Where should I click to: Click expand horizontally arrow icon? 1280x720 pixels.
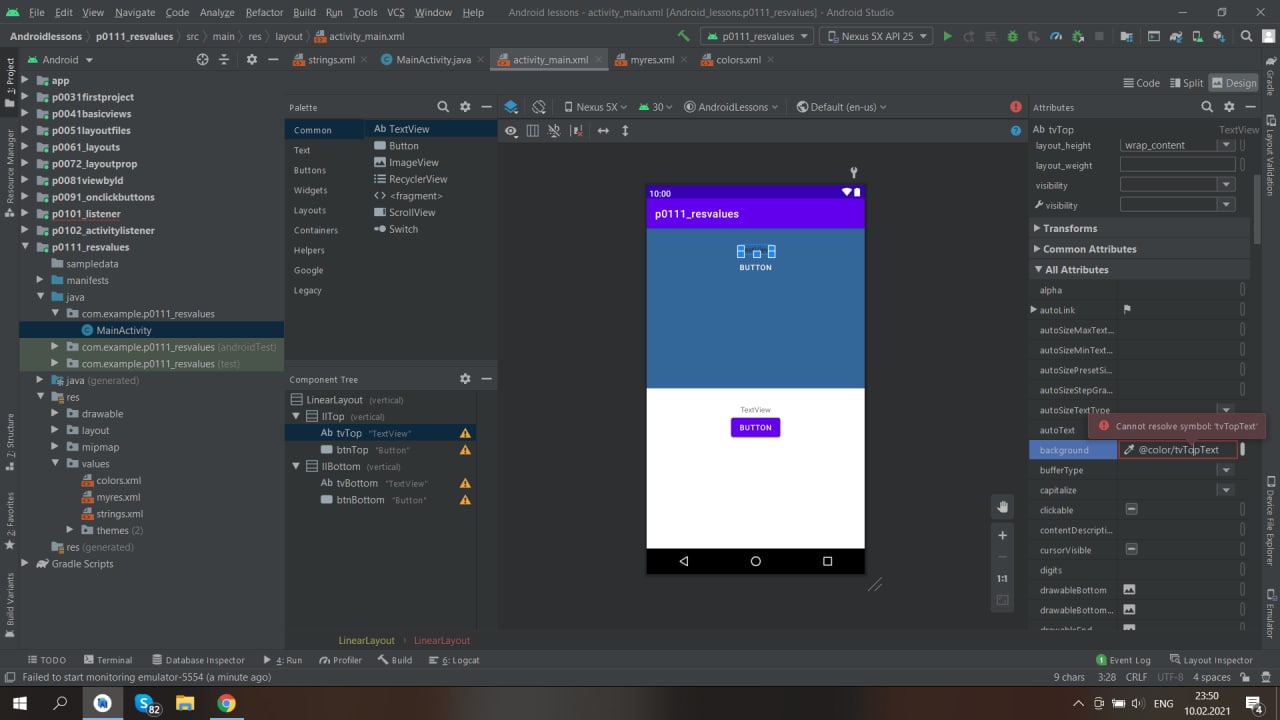pyautogui.click(x=603, y=131)
